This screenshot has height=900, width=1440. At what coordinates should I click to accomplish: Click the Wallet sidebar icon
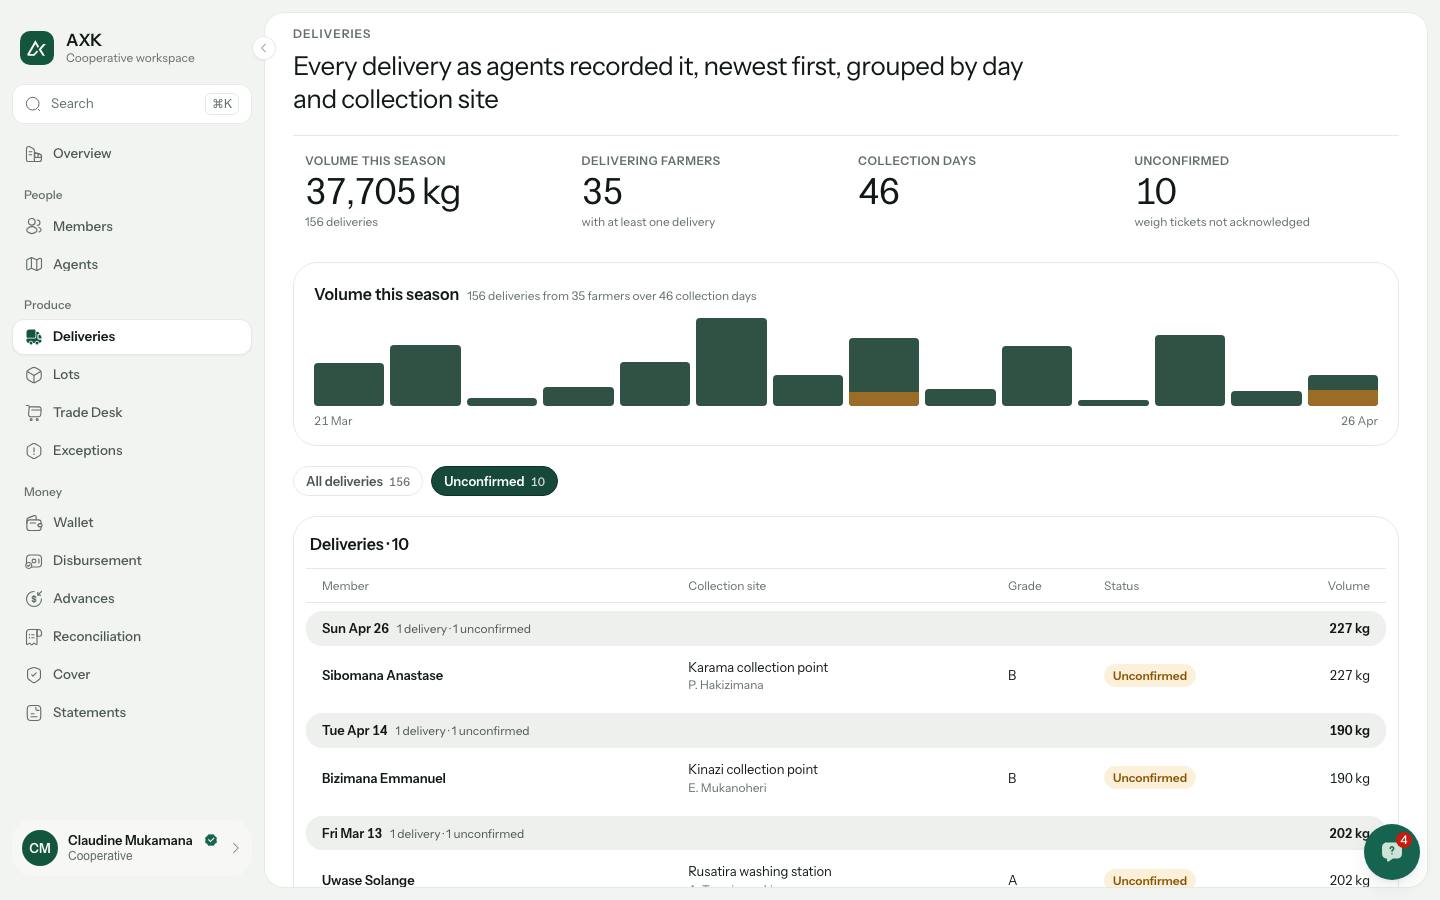[34, 523]
